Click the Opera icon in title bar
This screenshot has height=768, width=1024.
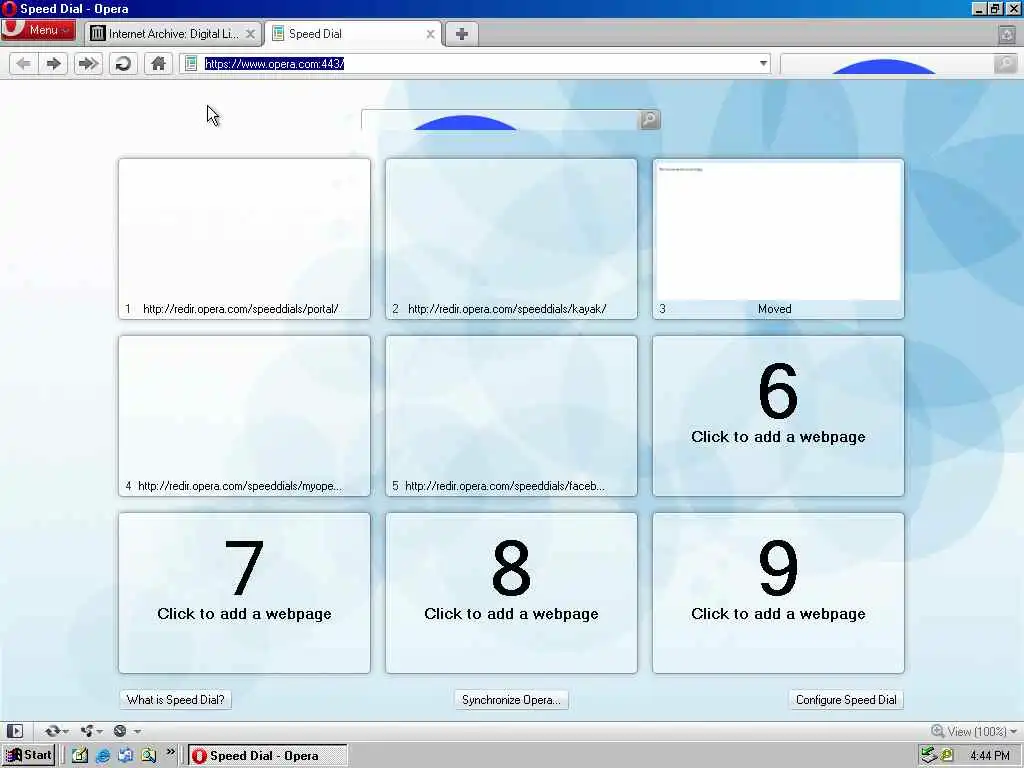[9, 8]
